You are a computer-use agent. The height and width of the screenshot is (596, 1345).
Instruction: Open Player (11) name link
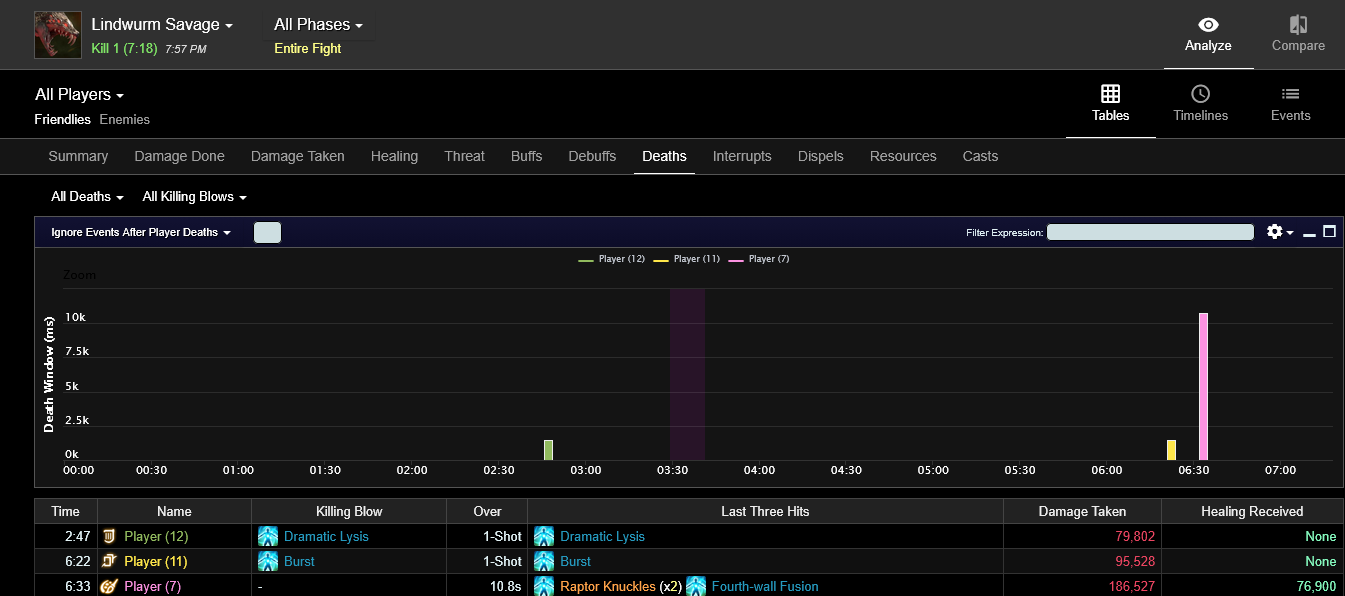(156, 562)
